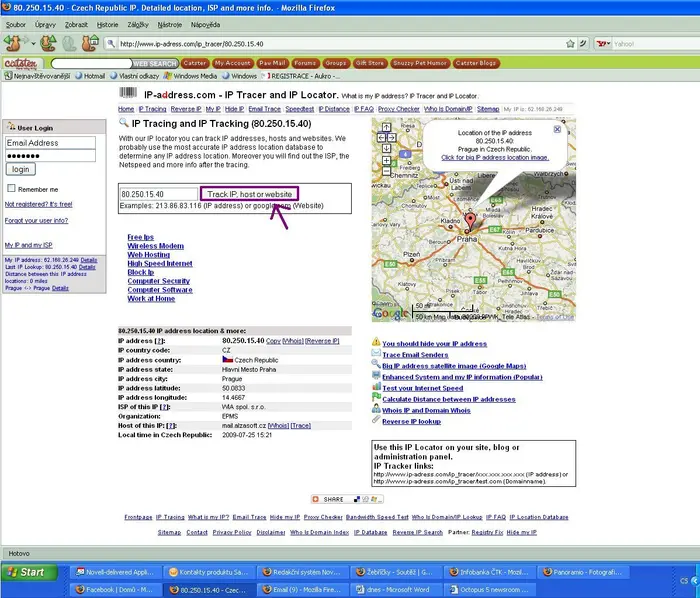Open the Nástroje menu
This screenshot has height=598, width=700.
click(x=170, y=25)
